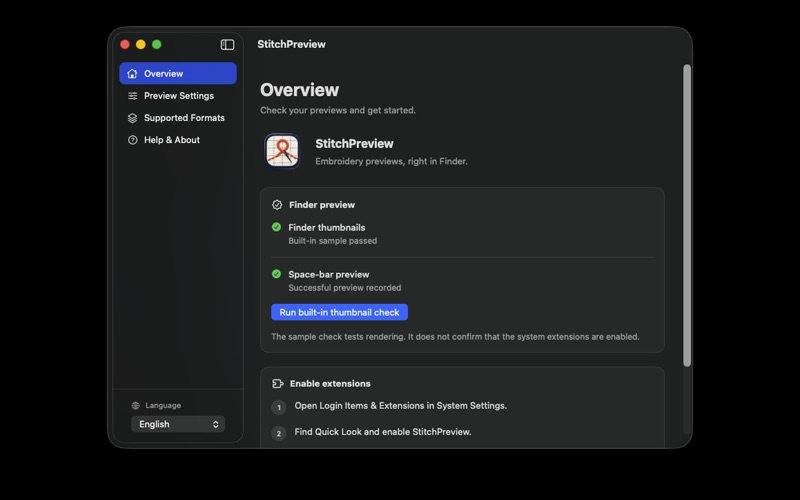Click the Language globe icon

coord(135,406)
